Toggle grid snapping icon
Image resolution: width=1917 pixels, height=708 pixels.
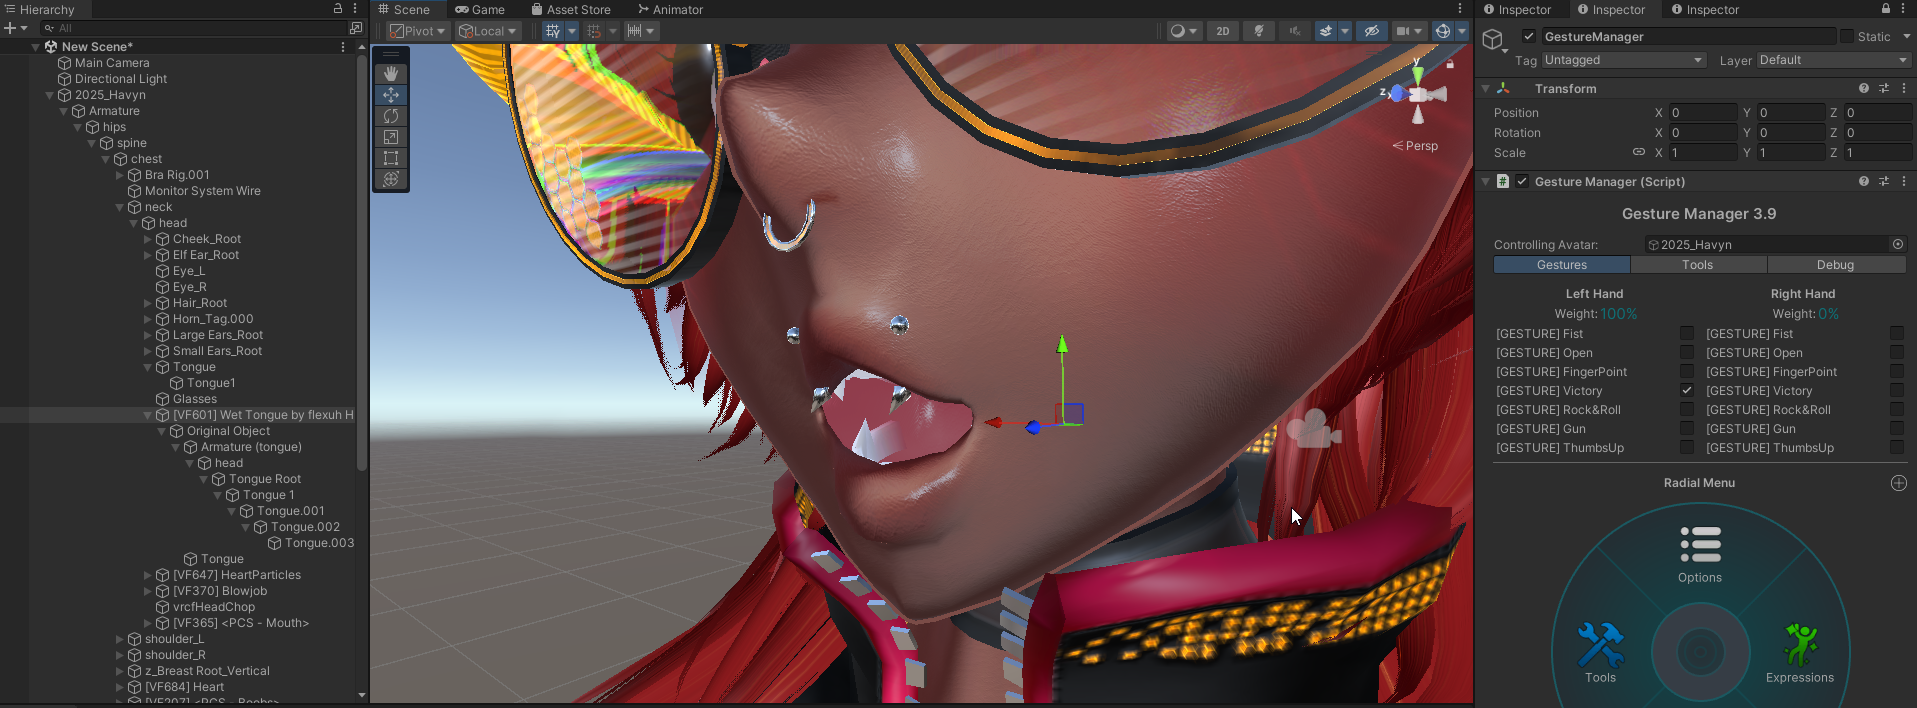(x=594, y=31)
